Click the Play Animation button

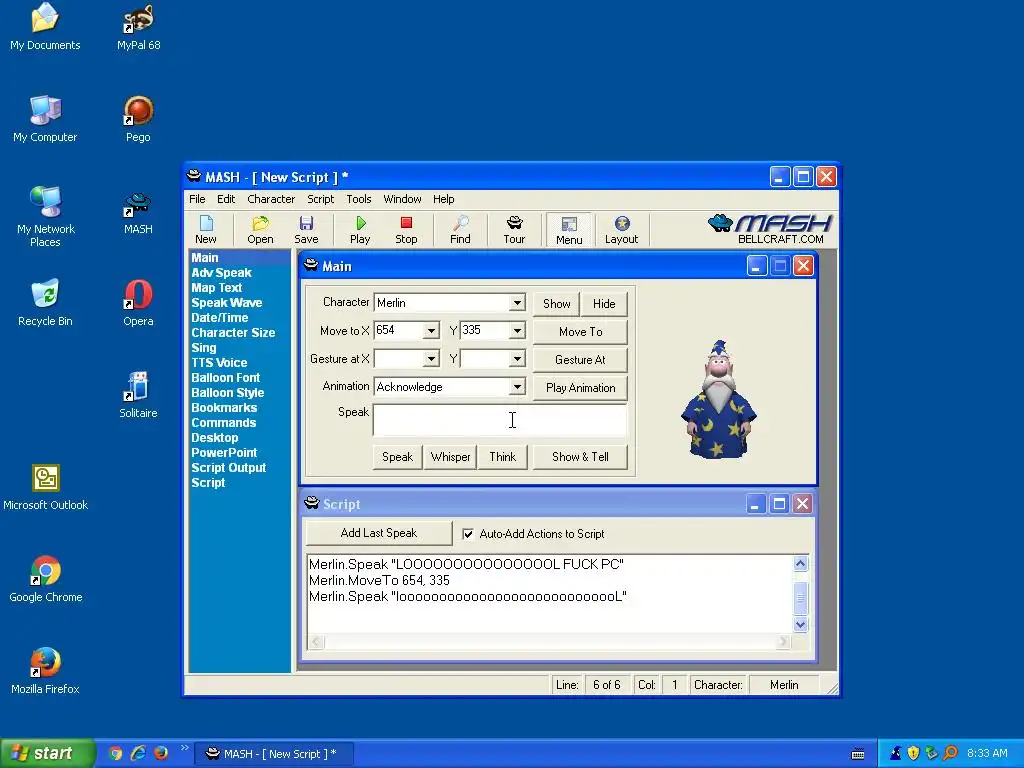tap(581, 388)
